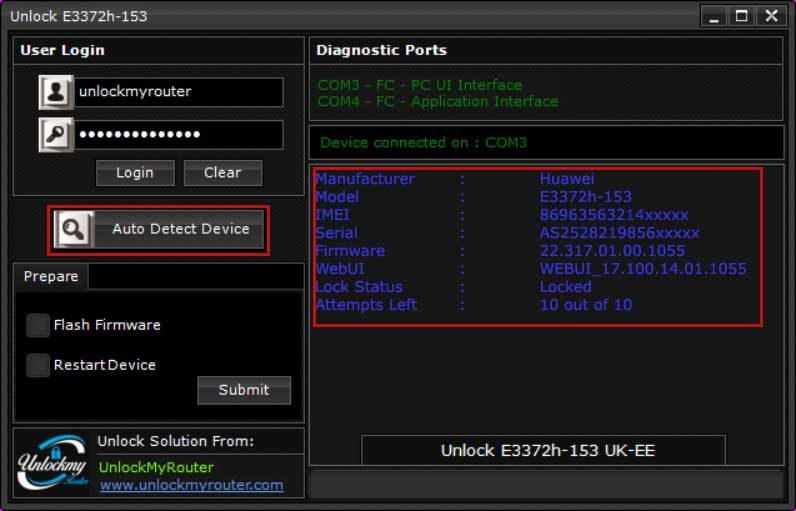This screenshot has width=796, height=511.
Task: Click the Attempts Left field label
Action: [x=366, y=305]
